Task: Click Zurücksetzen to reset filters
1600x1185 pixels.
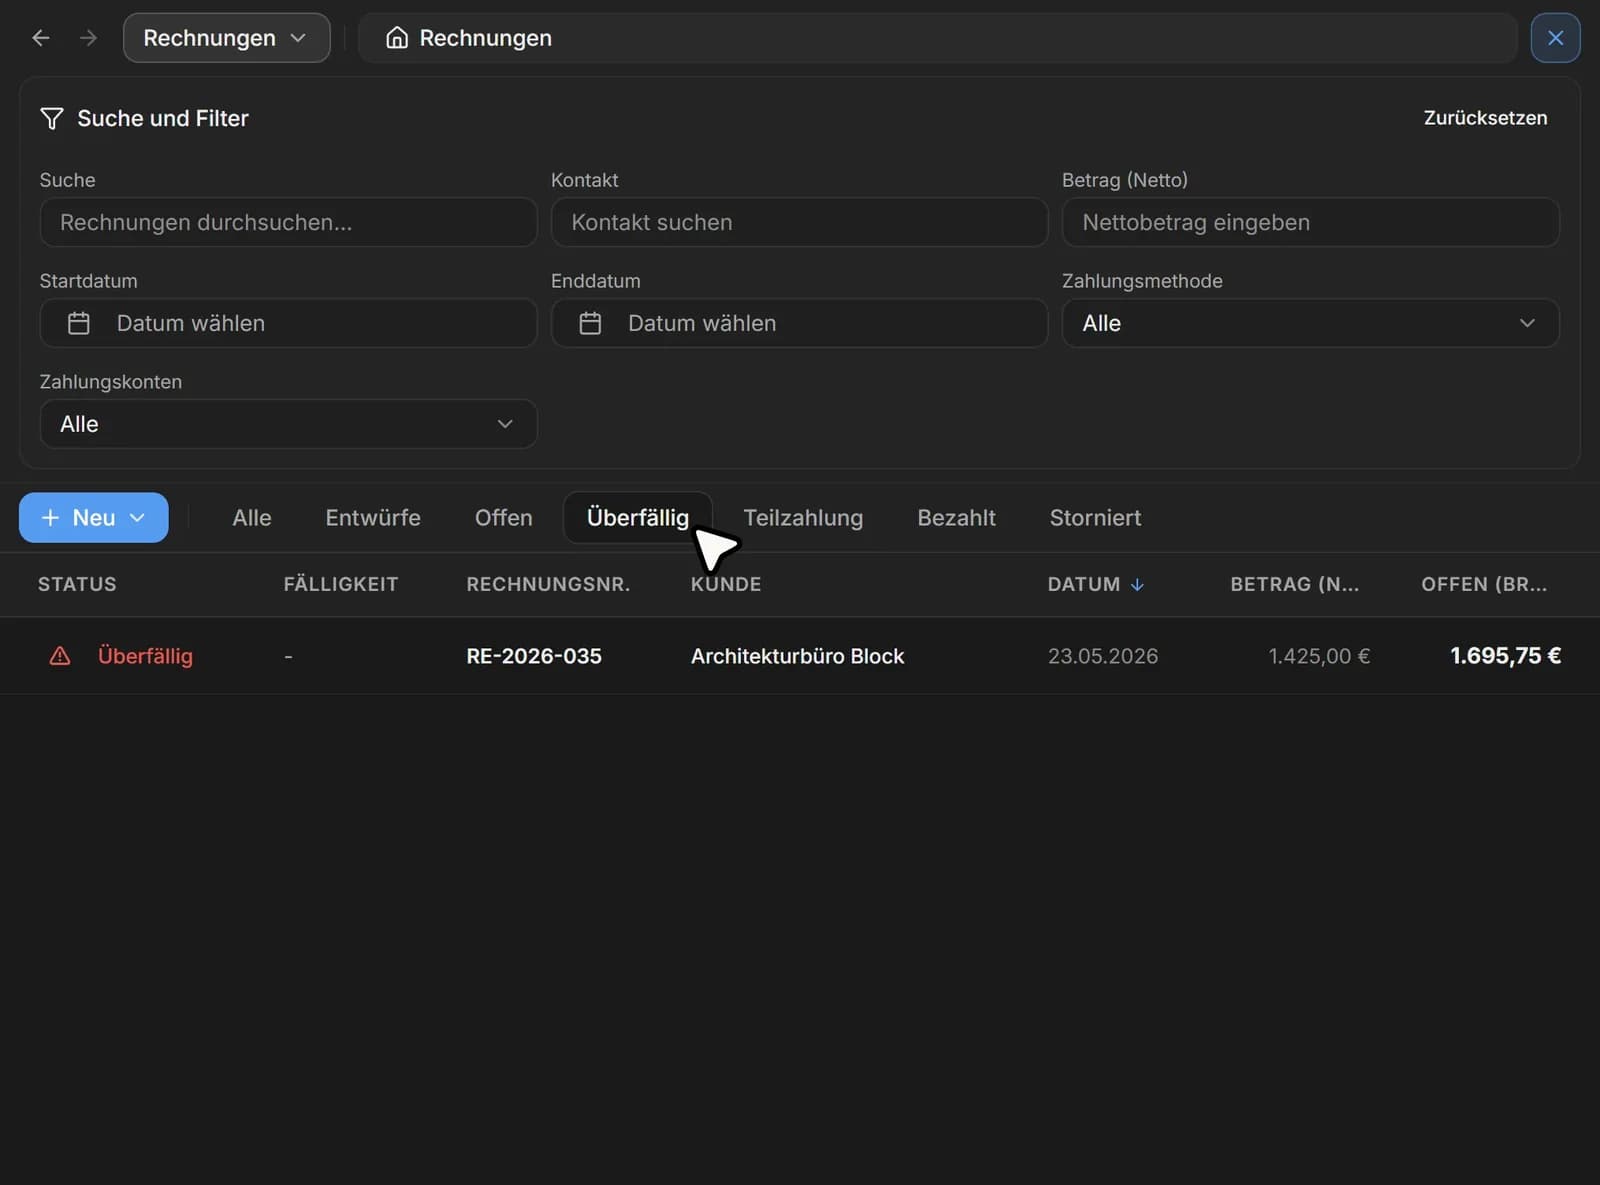Action: point(1485,118)
